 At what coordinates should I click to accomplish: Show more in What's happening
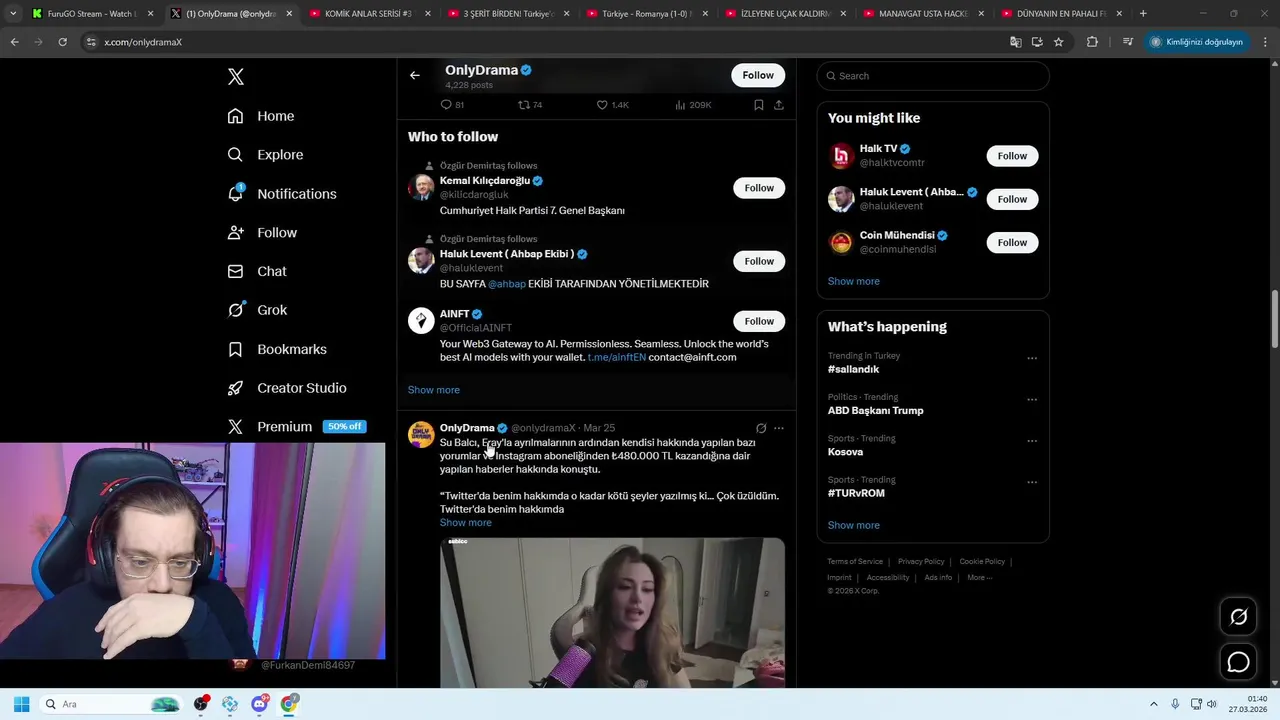coord(854,525)
